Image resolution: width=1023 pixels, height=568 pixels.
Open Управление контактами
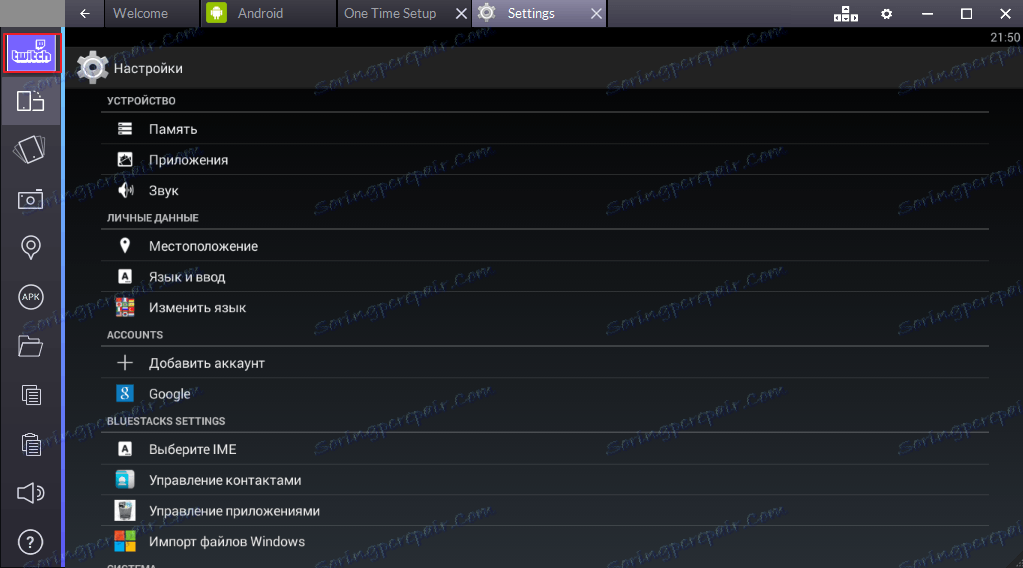545,479
